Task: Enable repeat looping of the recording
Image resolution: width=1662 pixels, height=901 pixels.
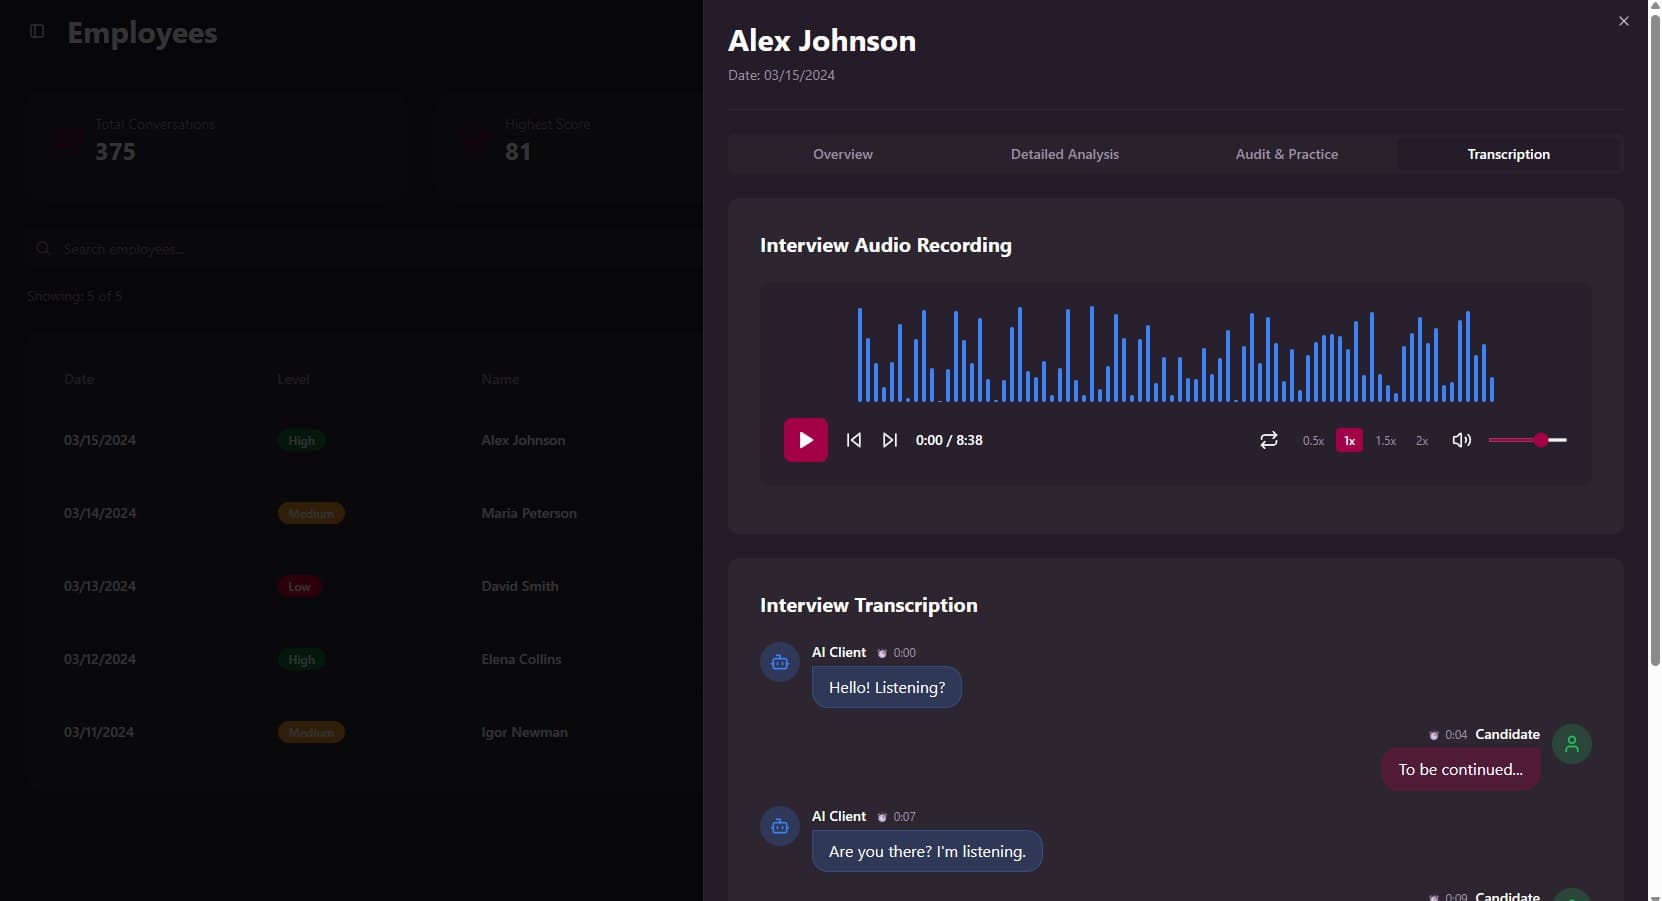Action: pos(1268,440)
